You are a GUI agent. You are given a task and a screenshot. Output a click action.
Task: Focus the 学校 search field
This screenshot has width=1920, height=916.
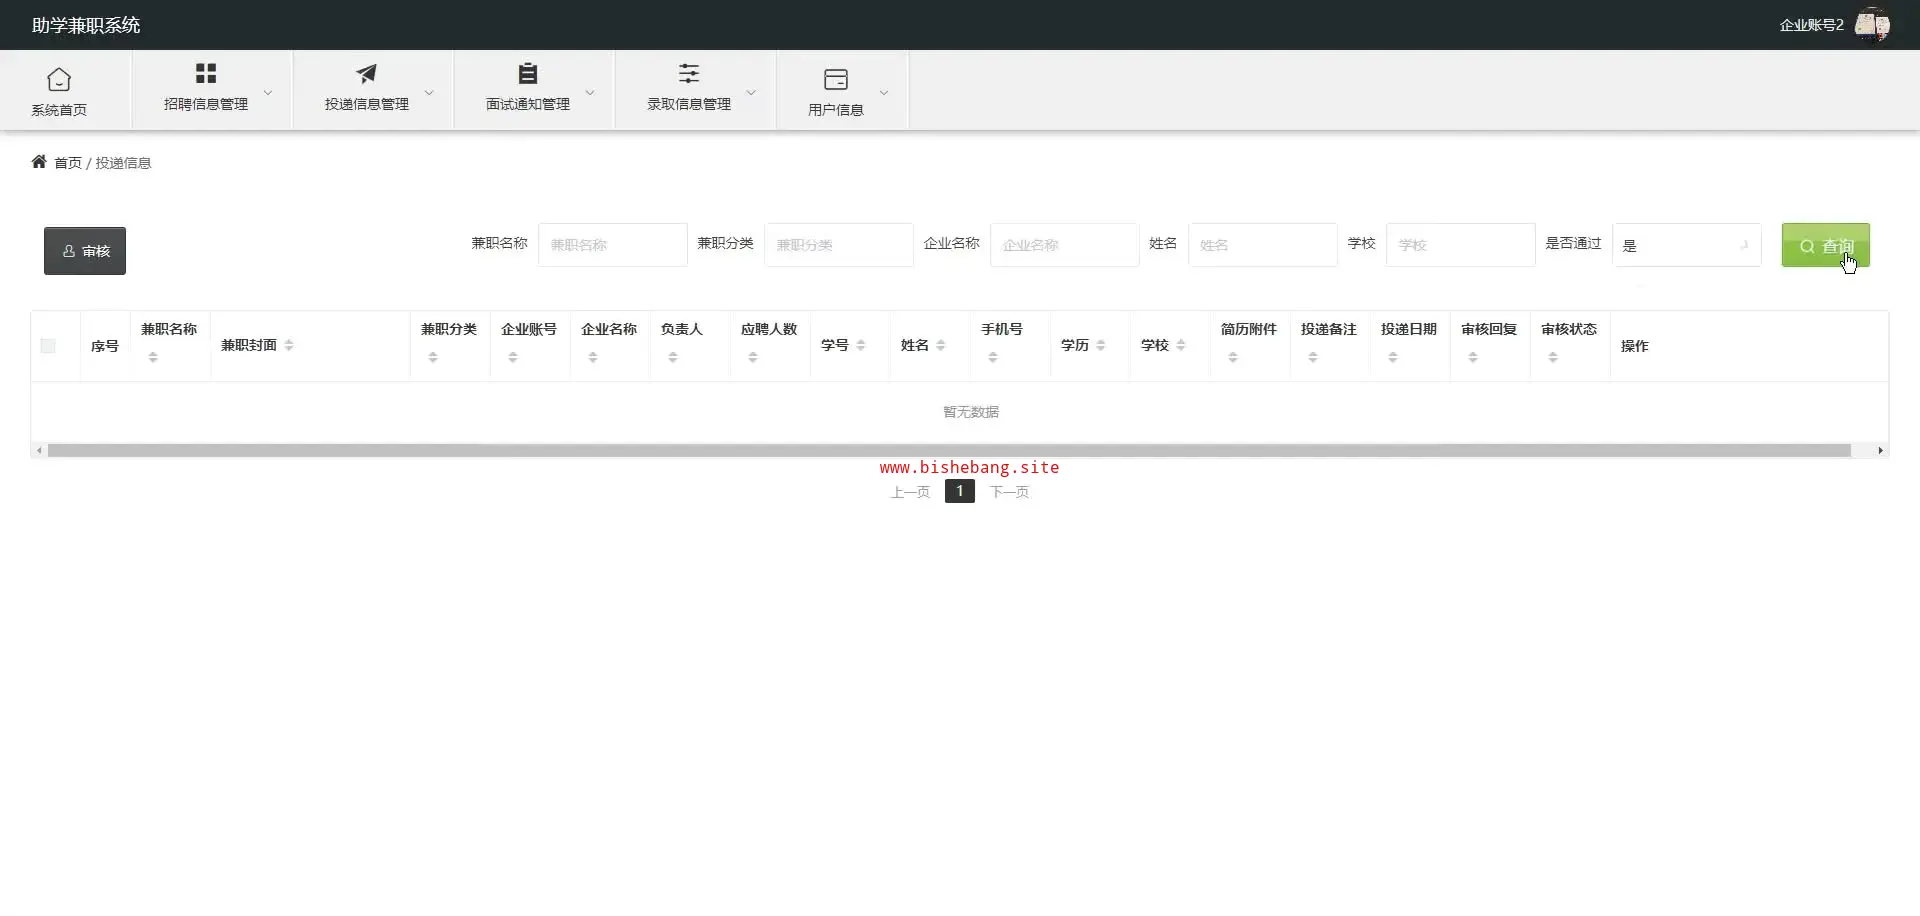pyautogui.click(x=1460, y=245)
